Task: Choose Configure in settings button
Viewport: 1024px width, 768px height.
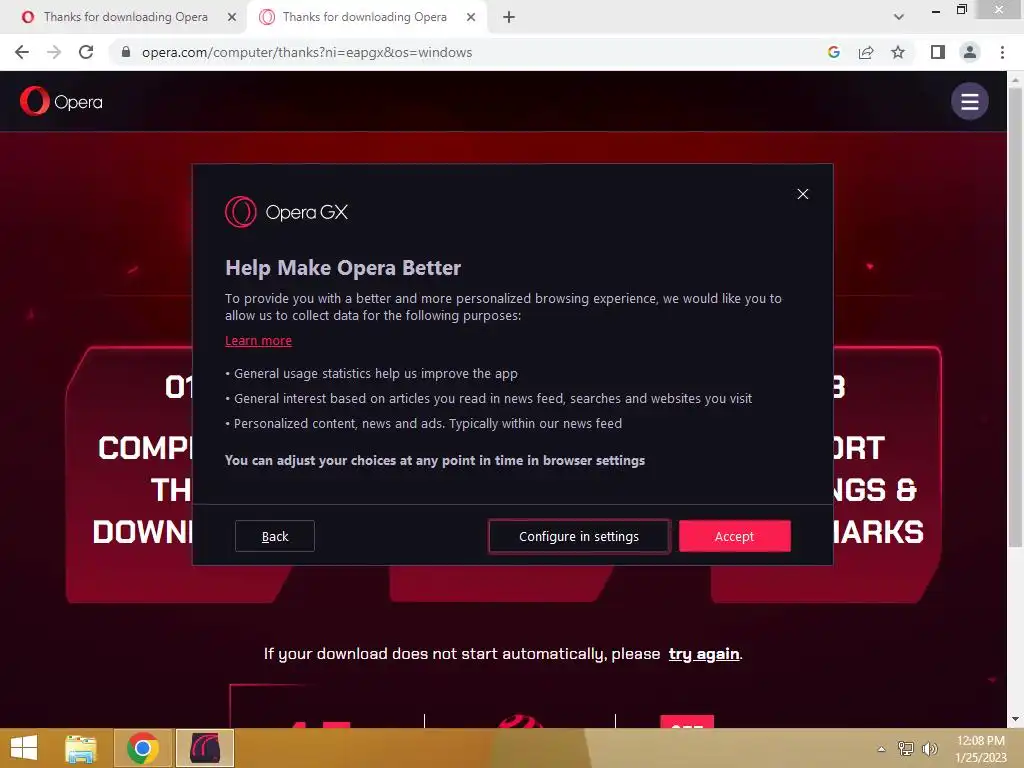Action: (579, 536)
